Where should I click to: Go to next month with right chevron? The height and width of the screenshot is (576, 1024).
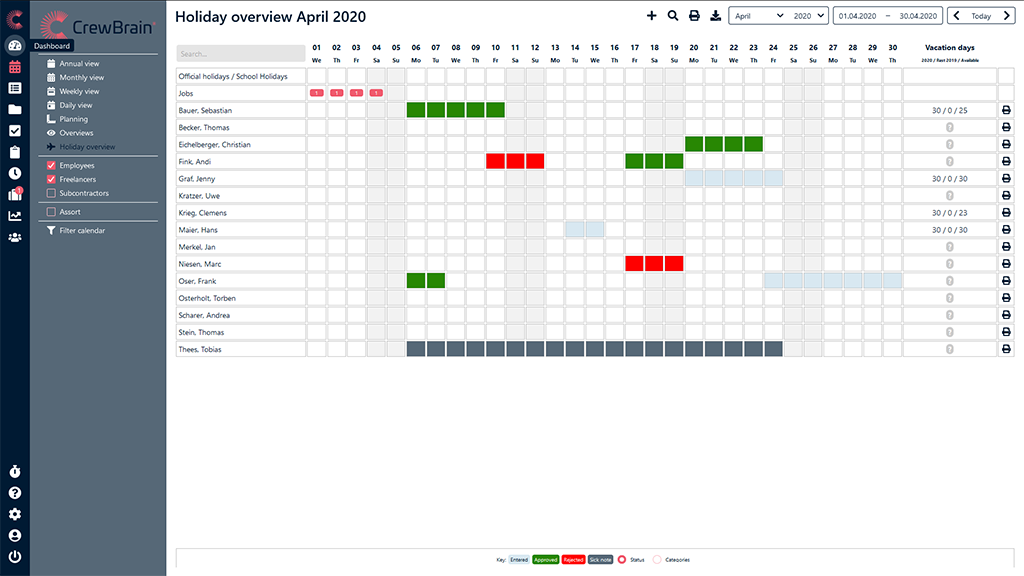click(1009, 16)
